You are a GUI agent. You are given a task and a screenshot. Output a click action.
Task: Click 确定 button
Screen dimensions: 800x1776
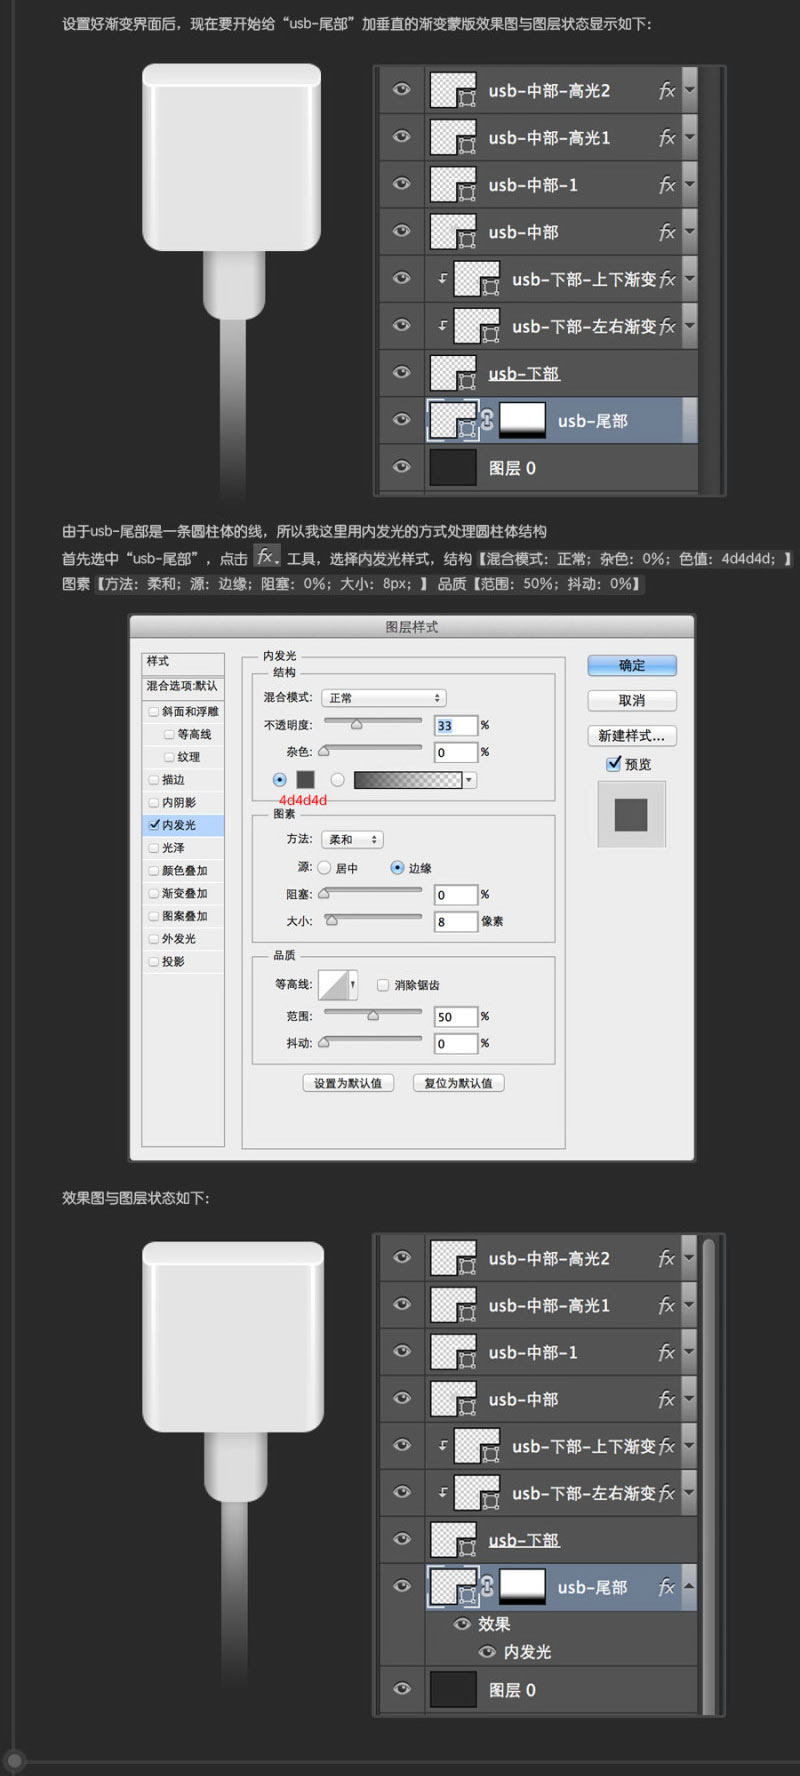pyautogui.click(x=632, y=665)
